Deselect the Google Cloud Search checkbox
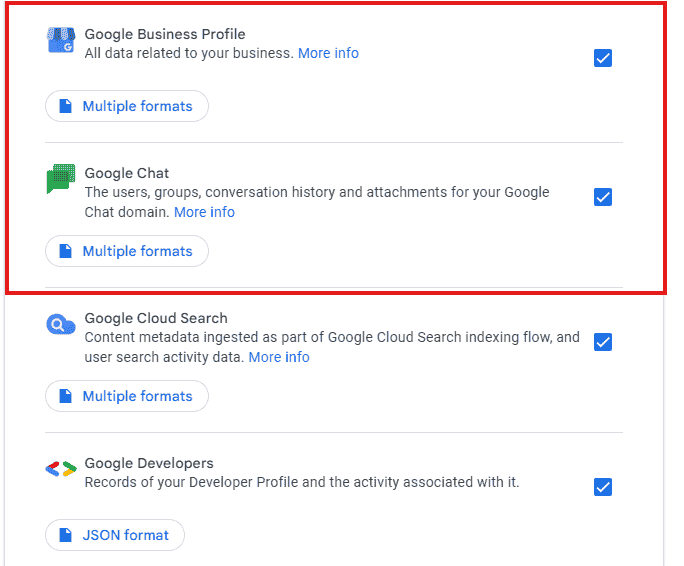Screen dimensions: 684x566 pyautogui.click(x=603, y=342)
